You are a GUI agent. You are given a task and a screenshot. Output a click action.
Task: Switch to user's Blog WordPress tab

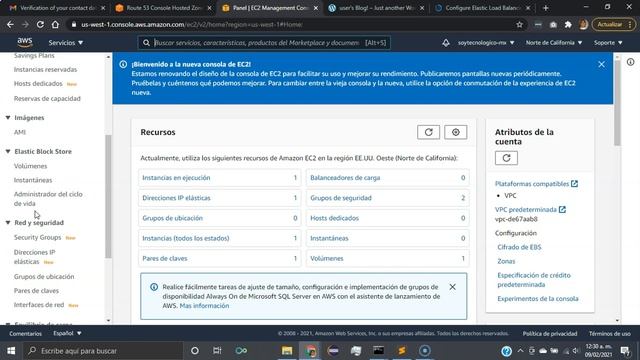click(376, 8)
